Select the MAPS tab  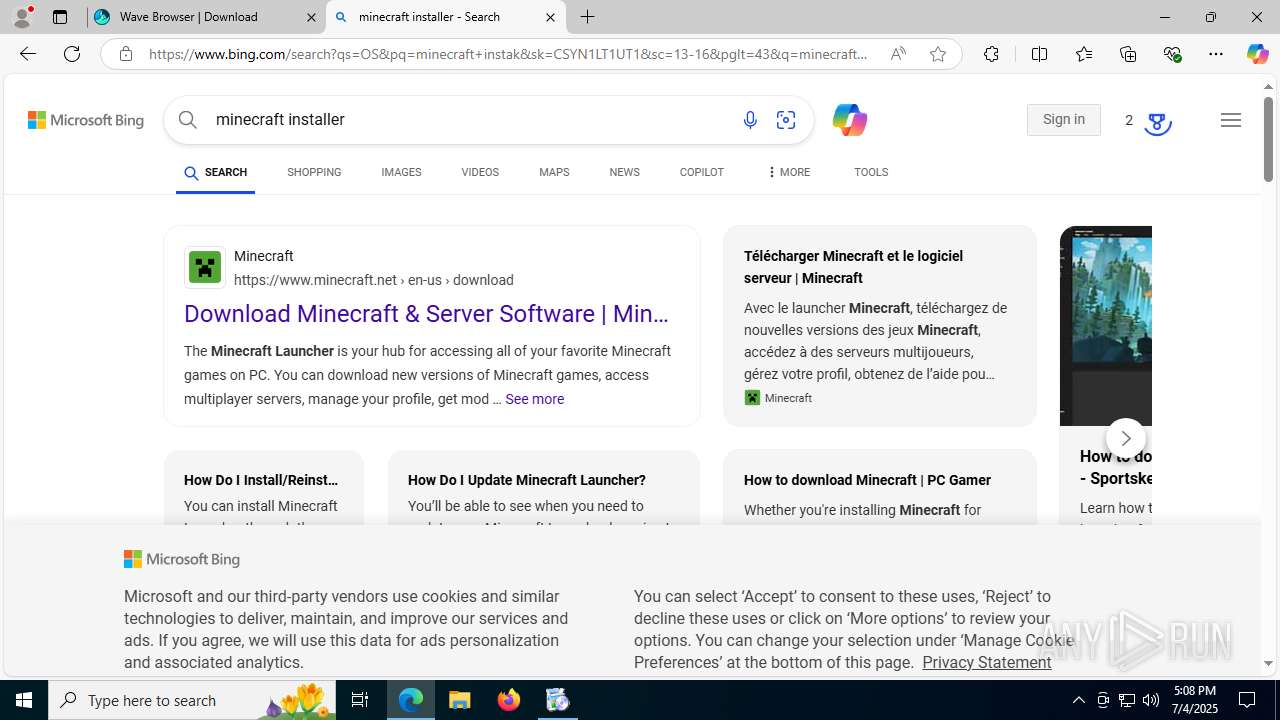point(554,173)
